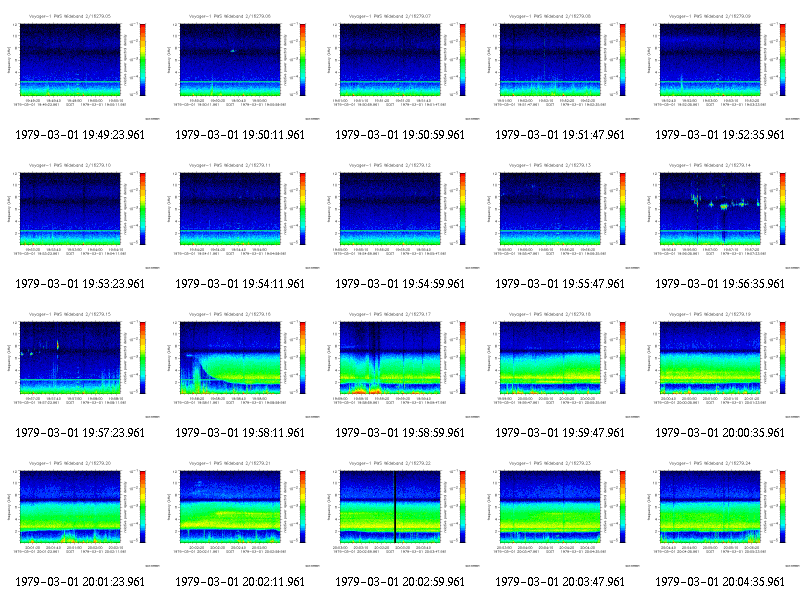This screenshot has height=596, width=800.
Task: Click caption text 1979-03-01 19:54:11.961
Action: click(x=240, y=284)
